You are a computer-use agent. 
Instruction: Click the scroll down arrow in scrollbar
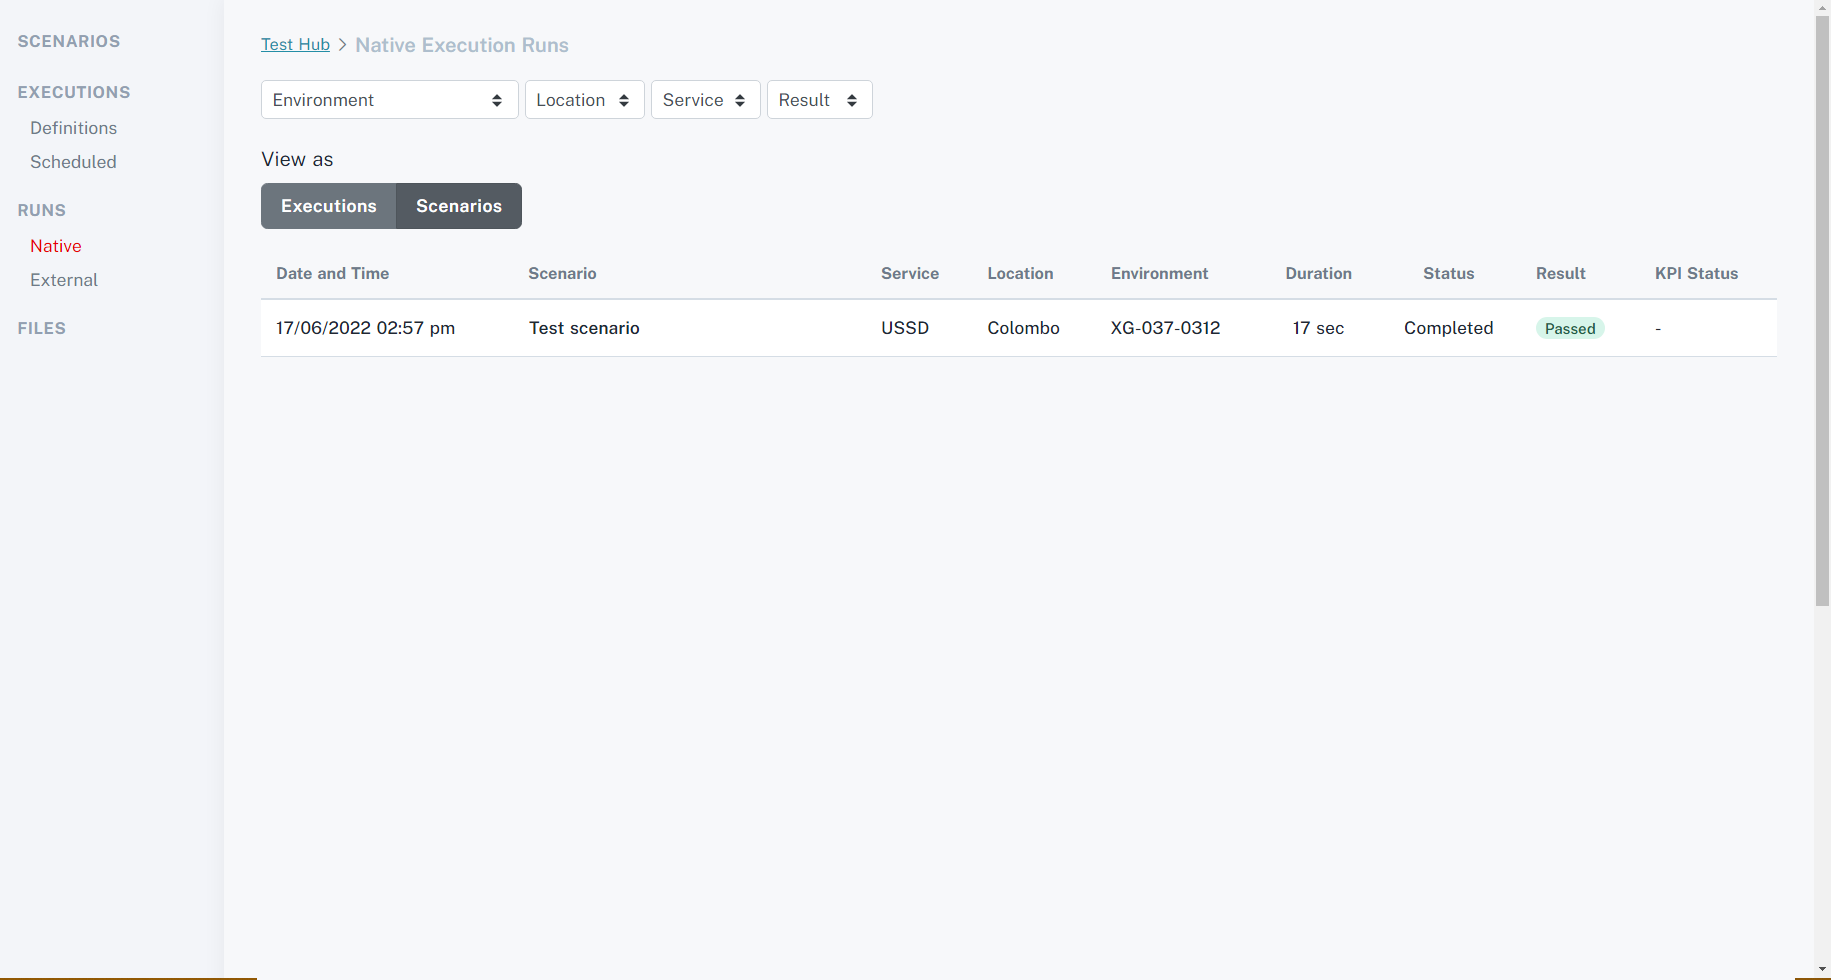pos(1822,970)
